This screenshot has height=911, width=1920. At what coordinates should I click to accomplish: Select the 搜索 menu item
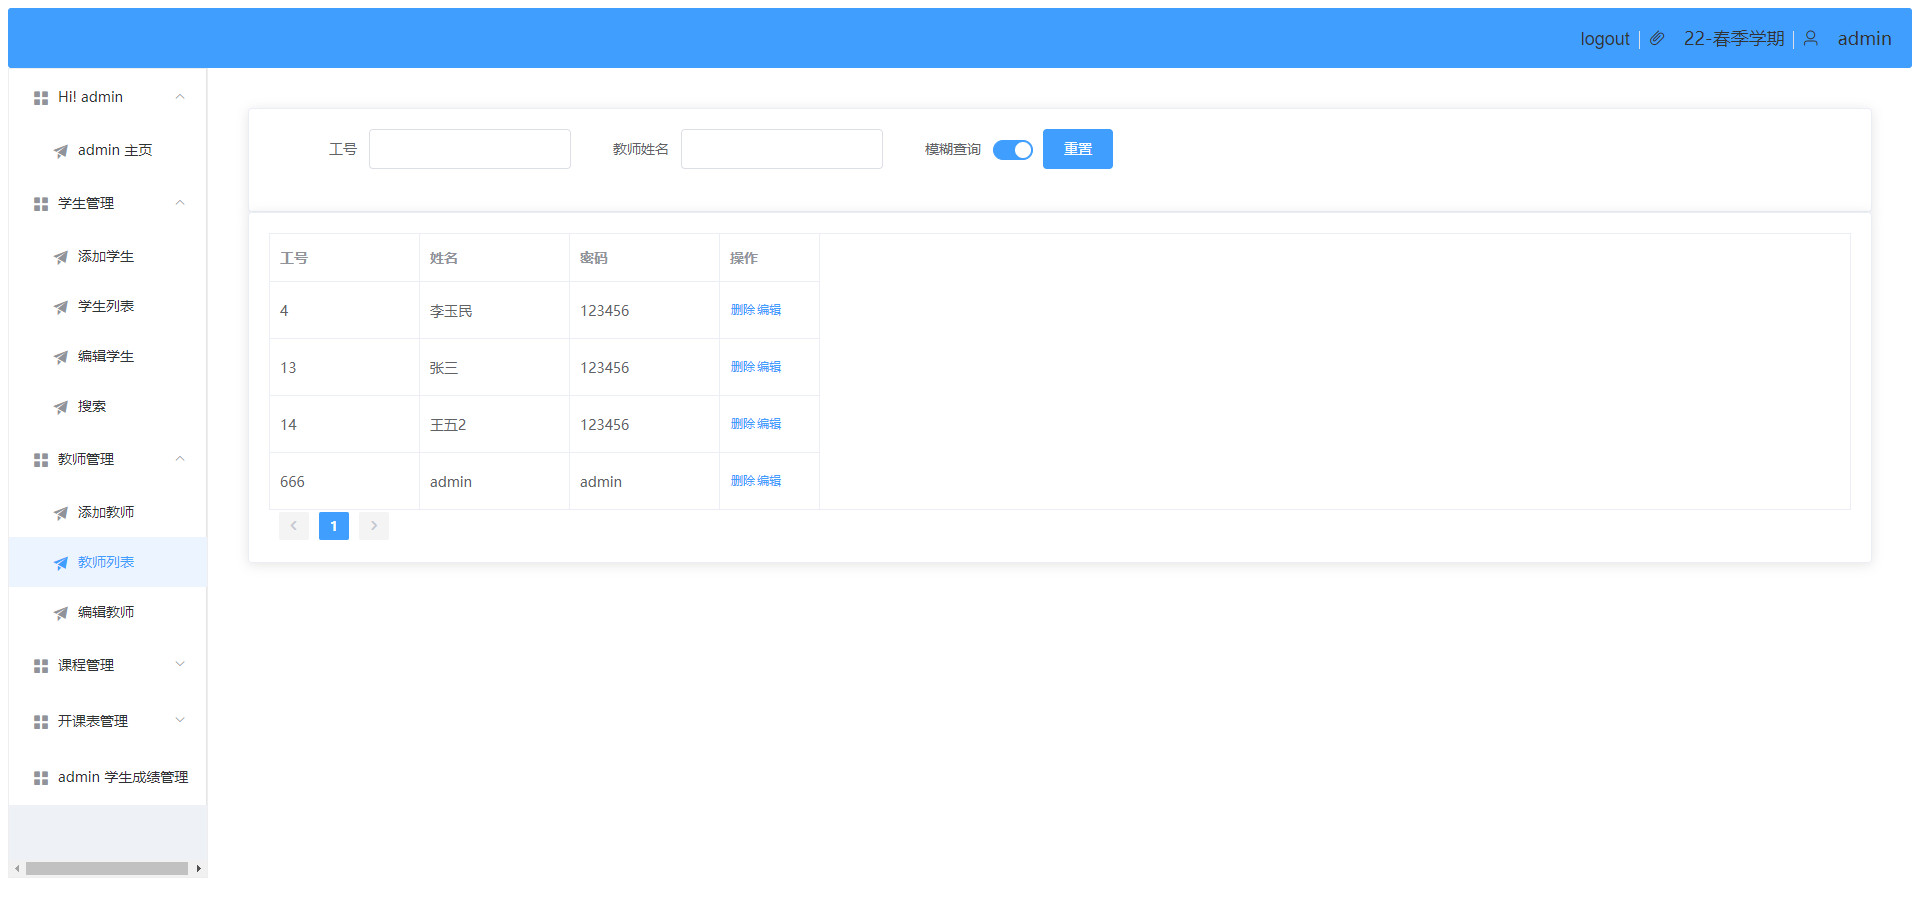[x=108, y=406]
